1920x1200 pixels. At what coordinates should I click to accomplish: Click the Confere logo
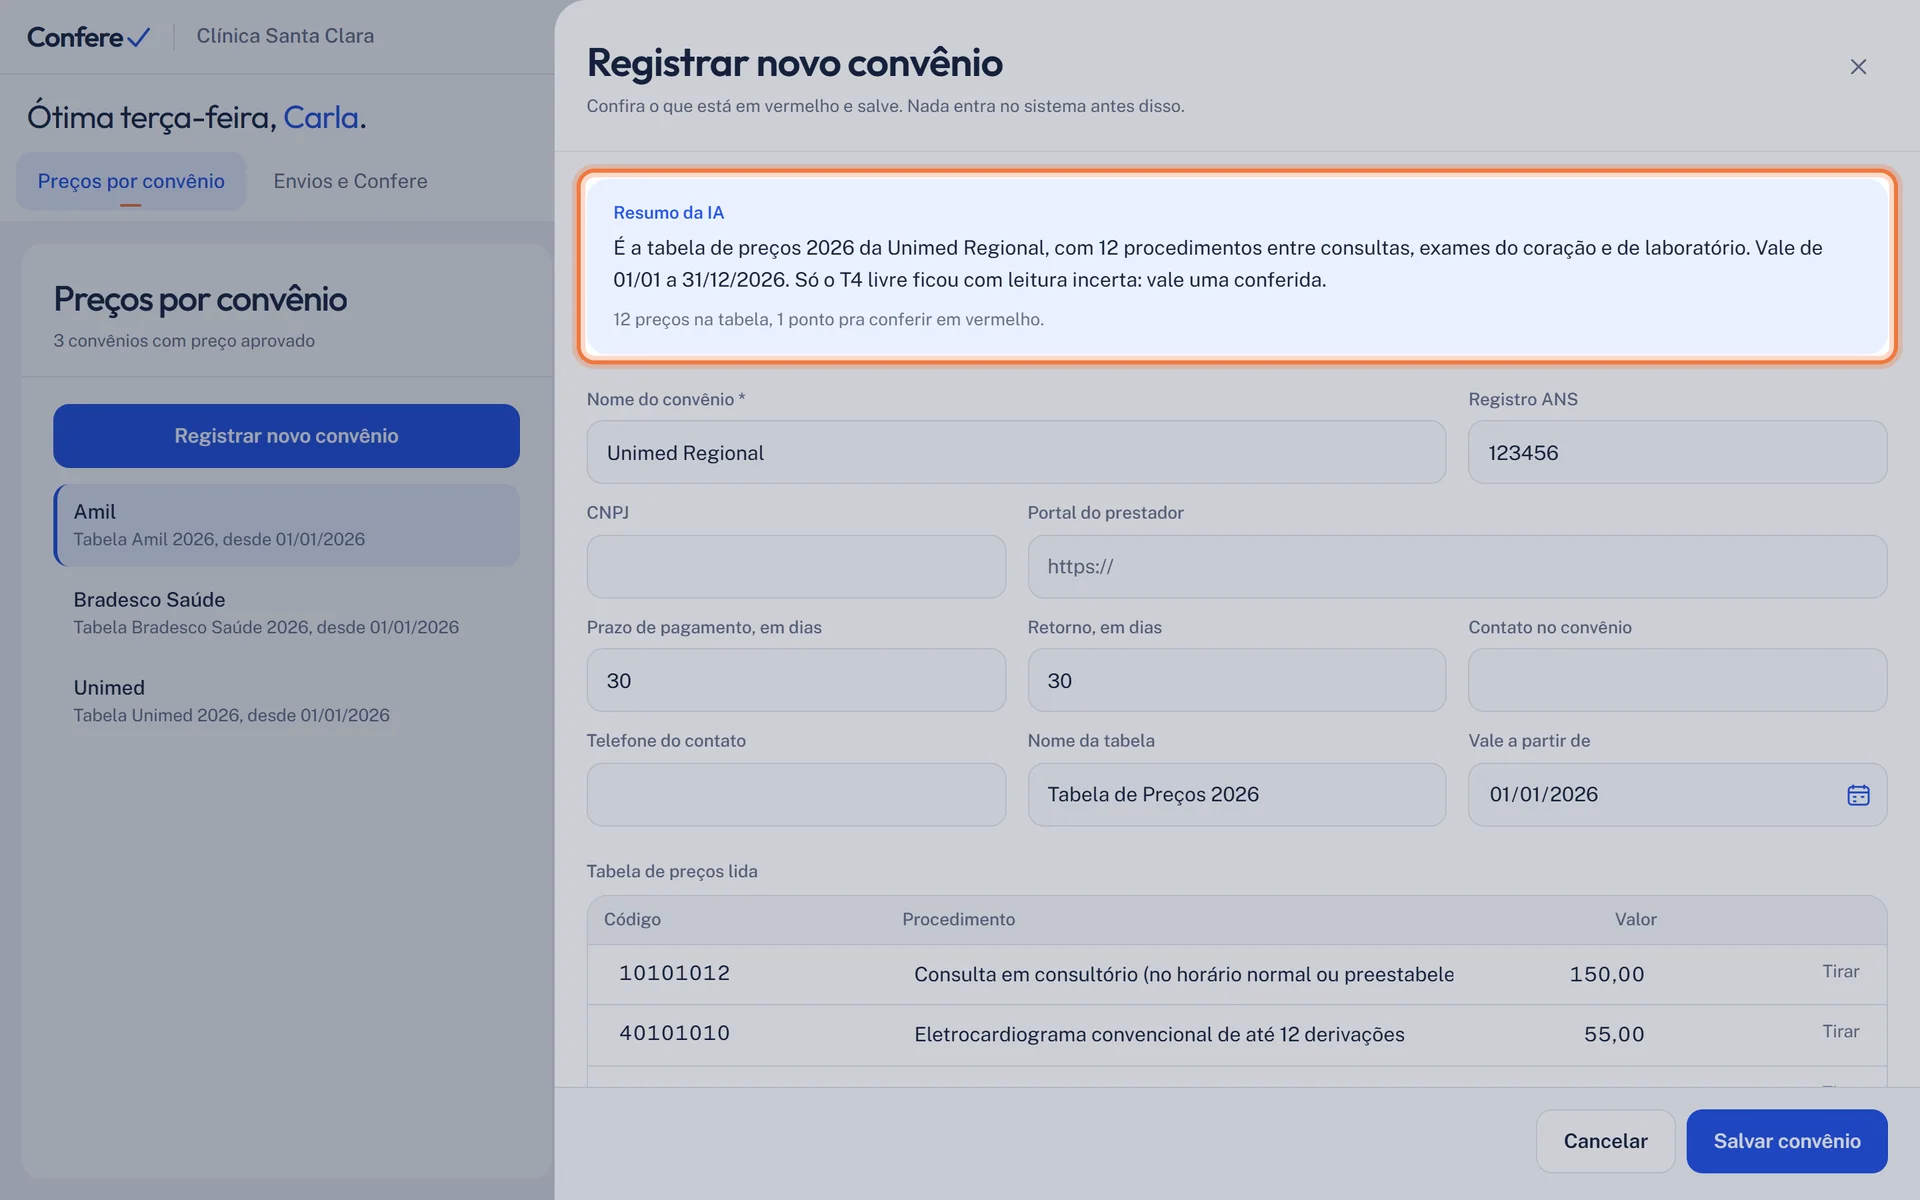(x=88, y=37)
